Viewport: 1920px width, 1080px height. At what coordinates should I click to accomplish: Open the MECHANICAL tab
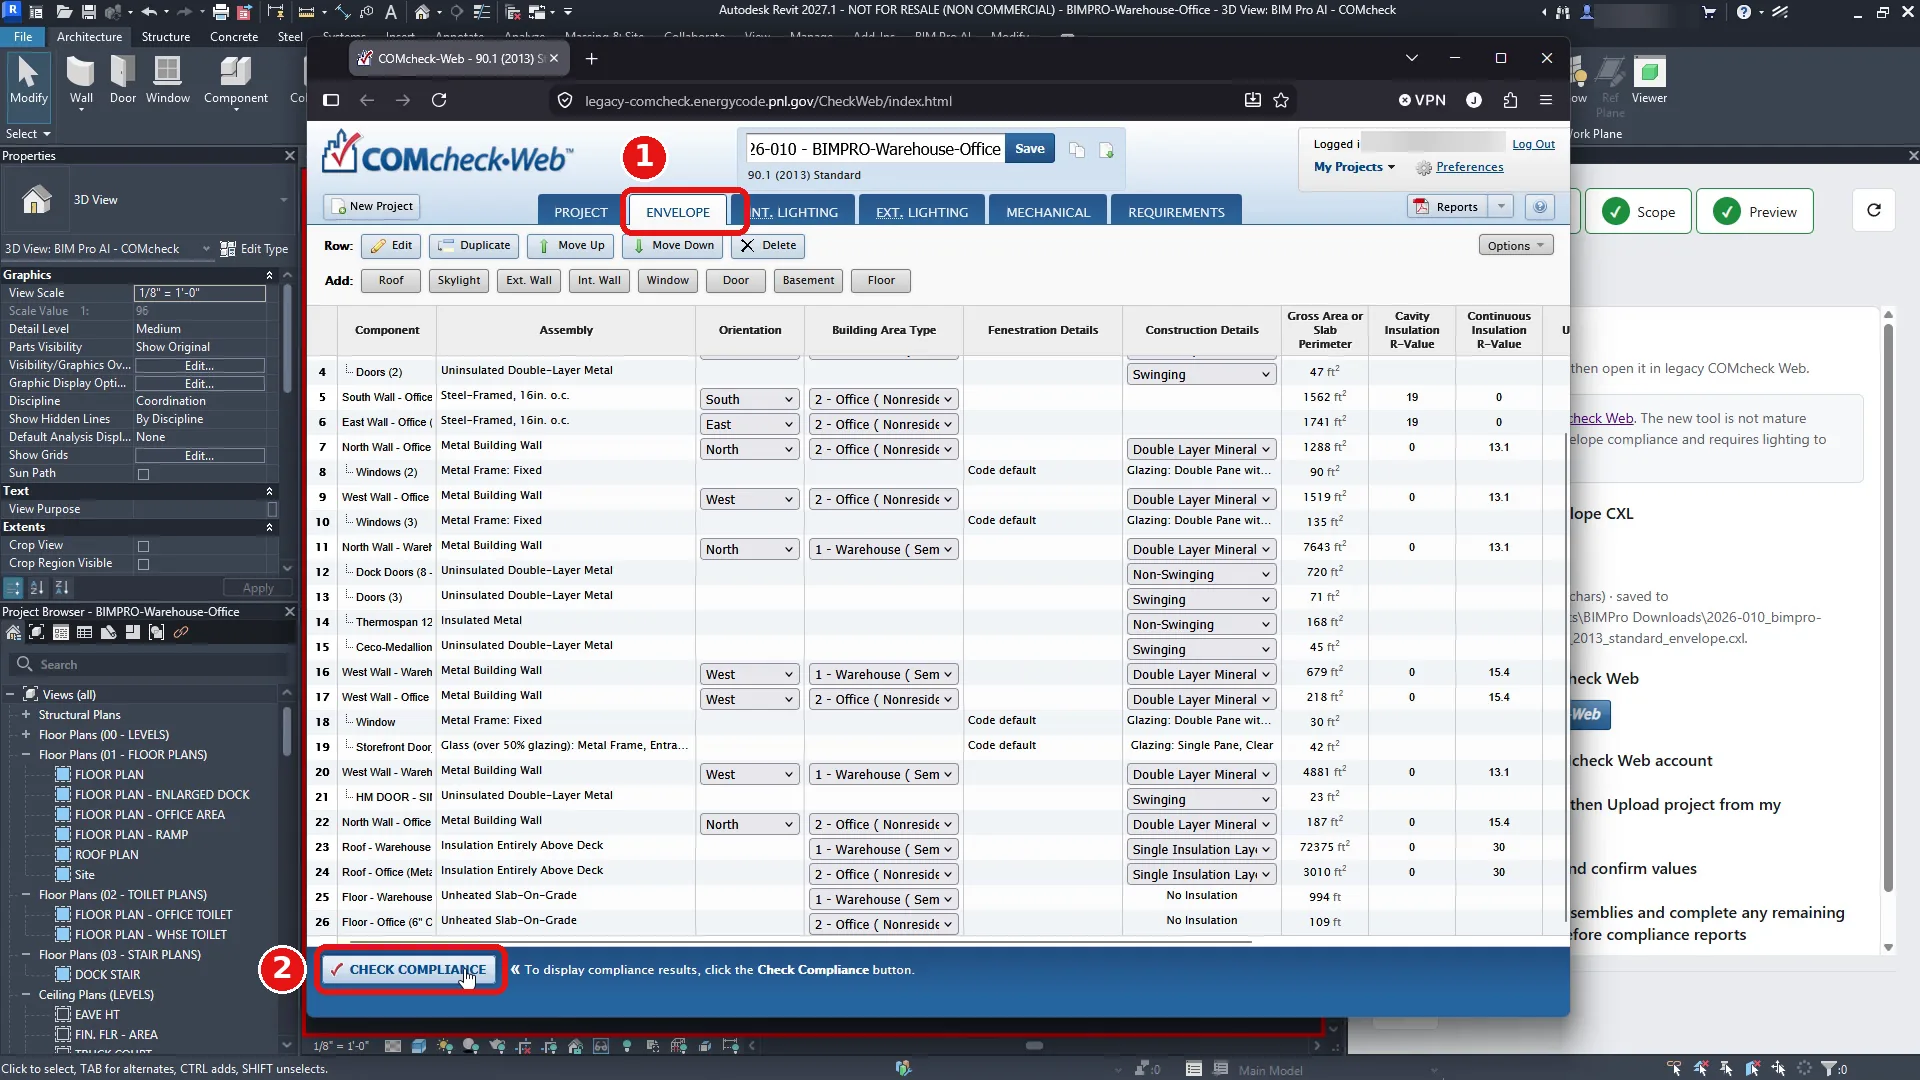coord(1047,212)
